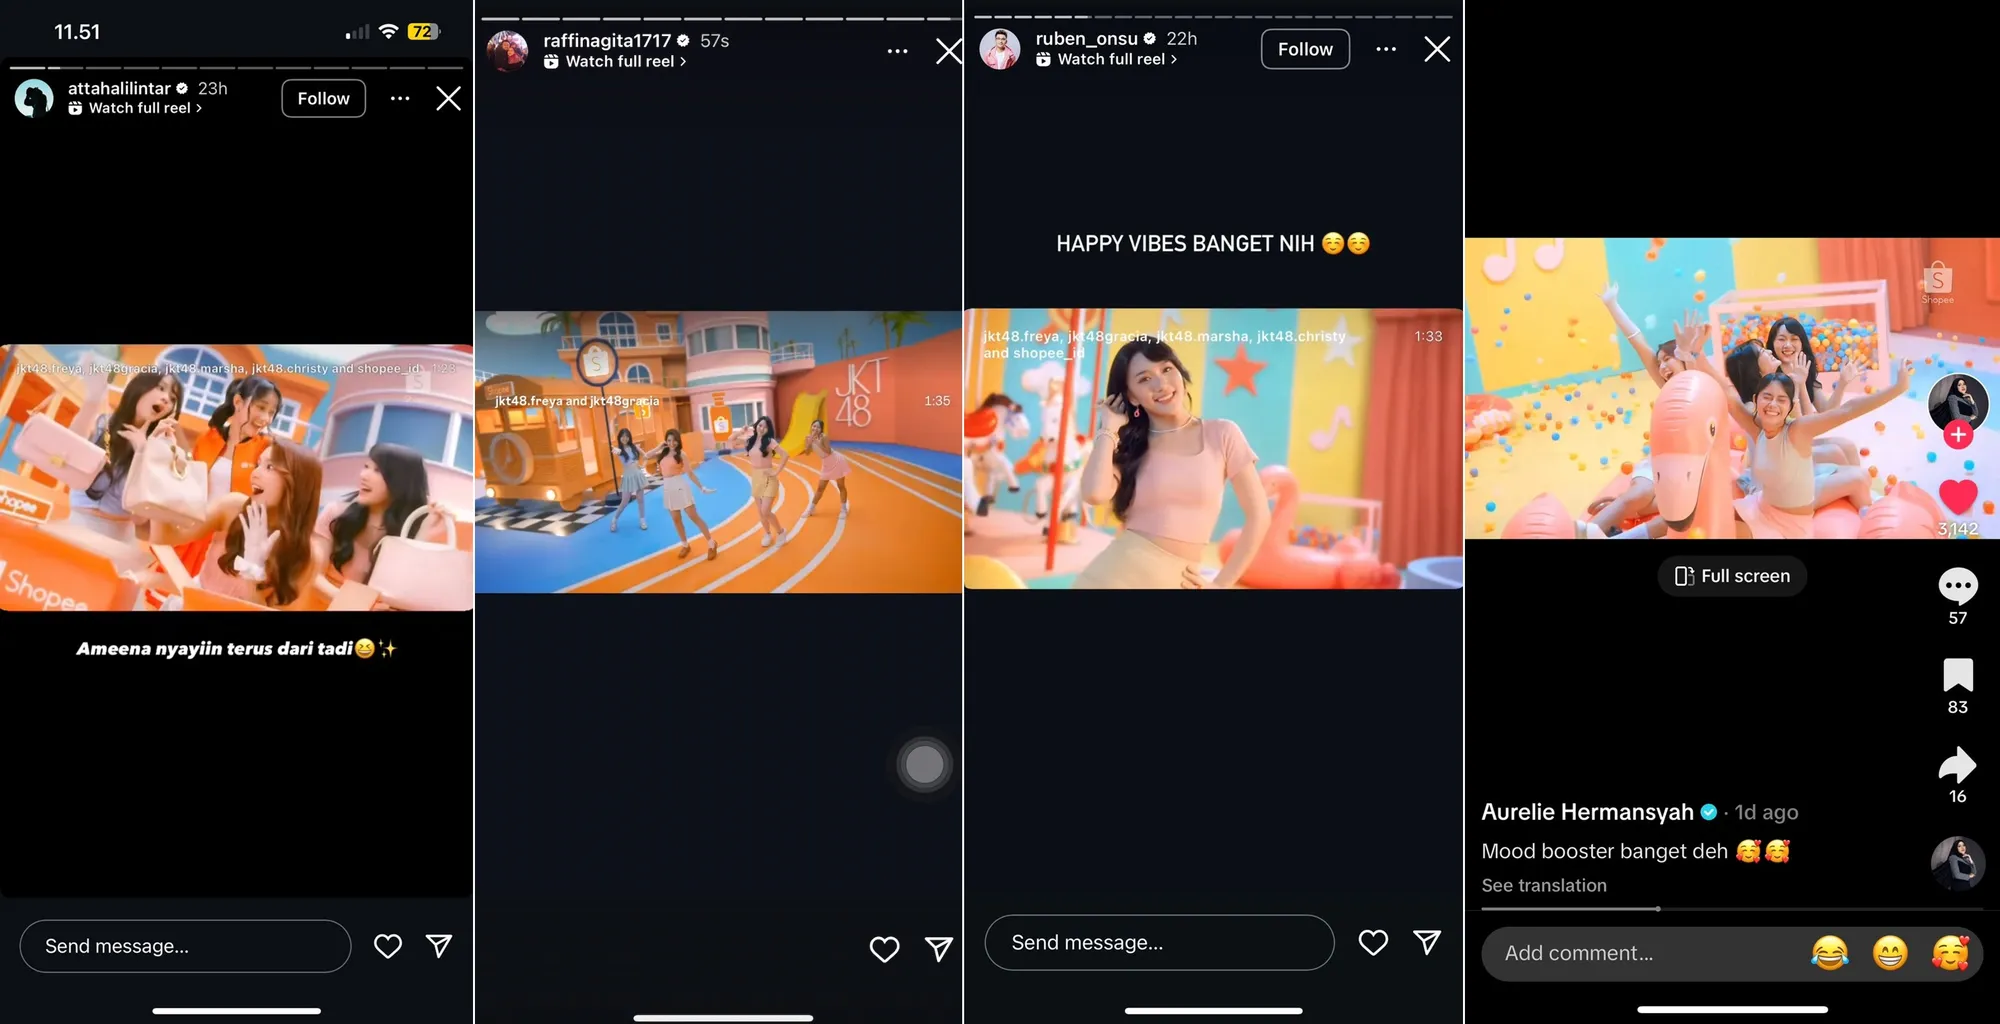This screenshot has width=2000, height=1024.
Task: Tap HAPPY VIBES BANGET NIH caption
Action: tap(1212, 243)
